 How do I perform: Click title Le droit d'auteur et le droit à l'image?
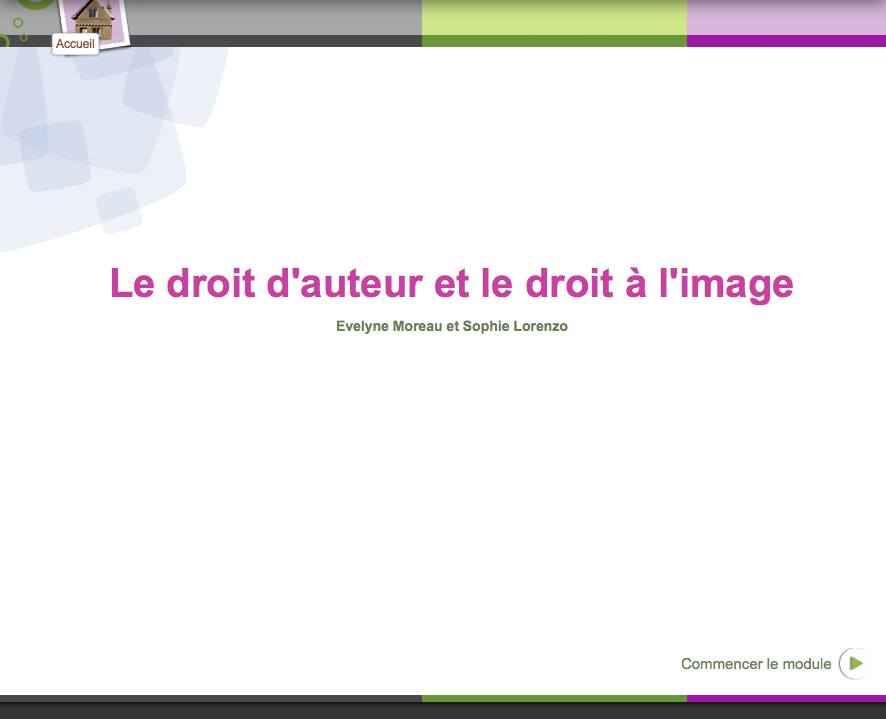pyautogui.click(x=451, y=284)
